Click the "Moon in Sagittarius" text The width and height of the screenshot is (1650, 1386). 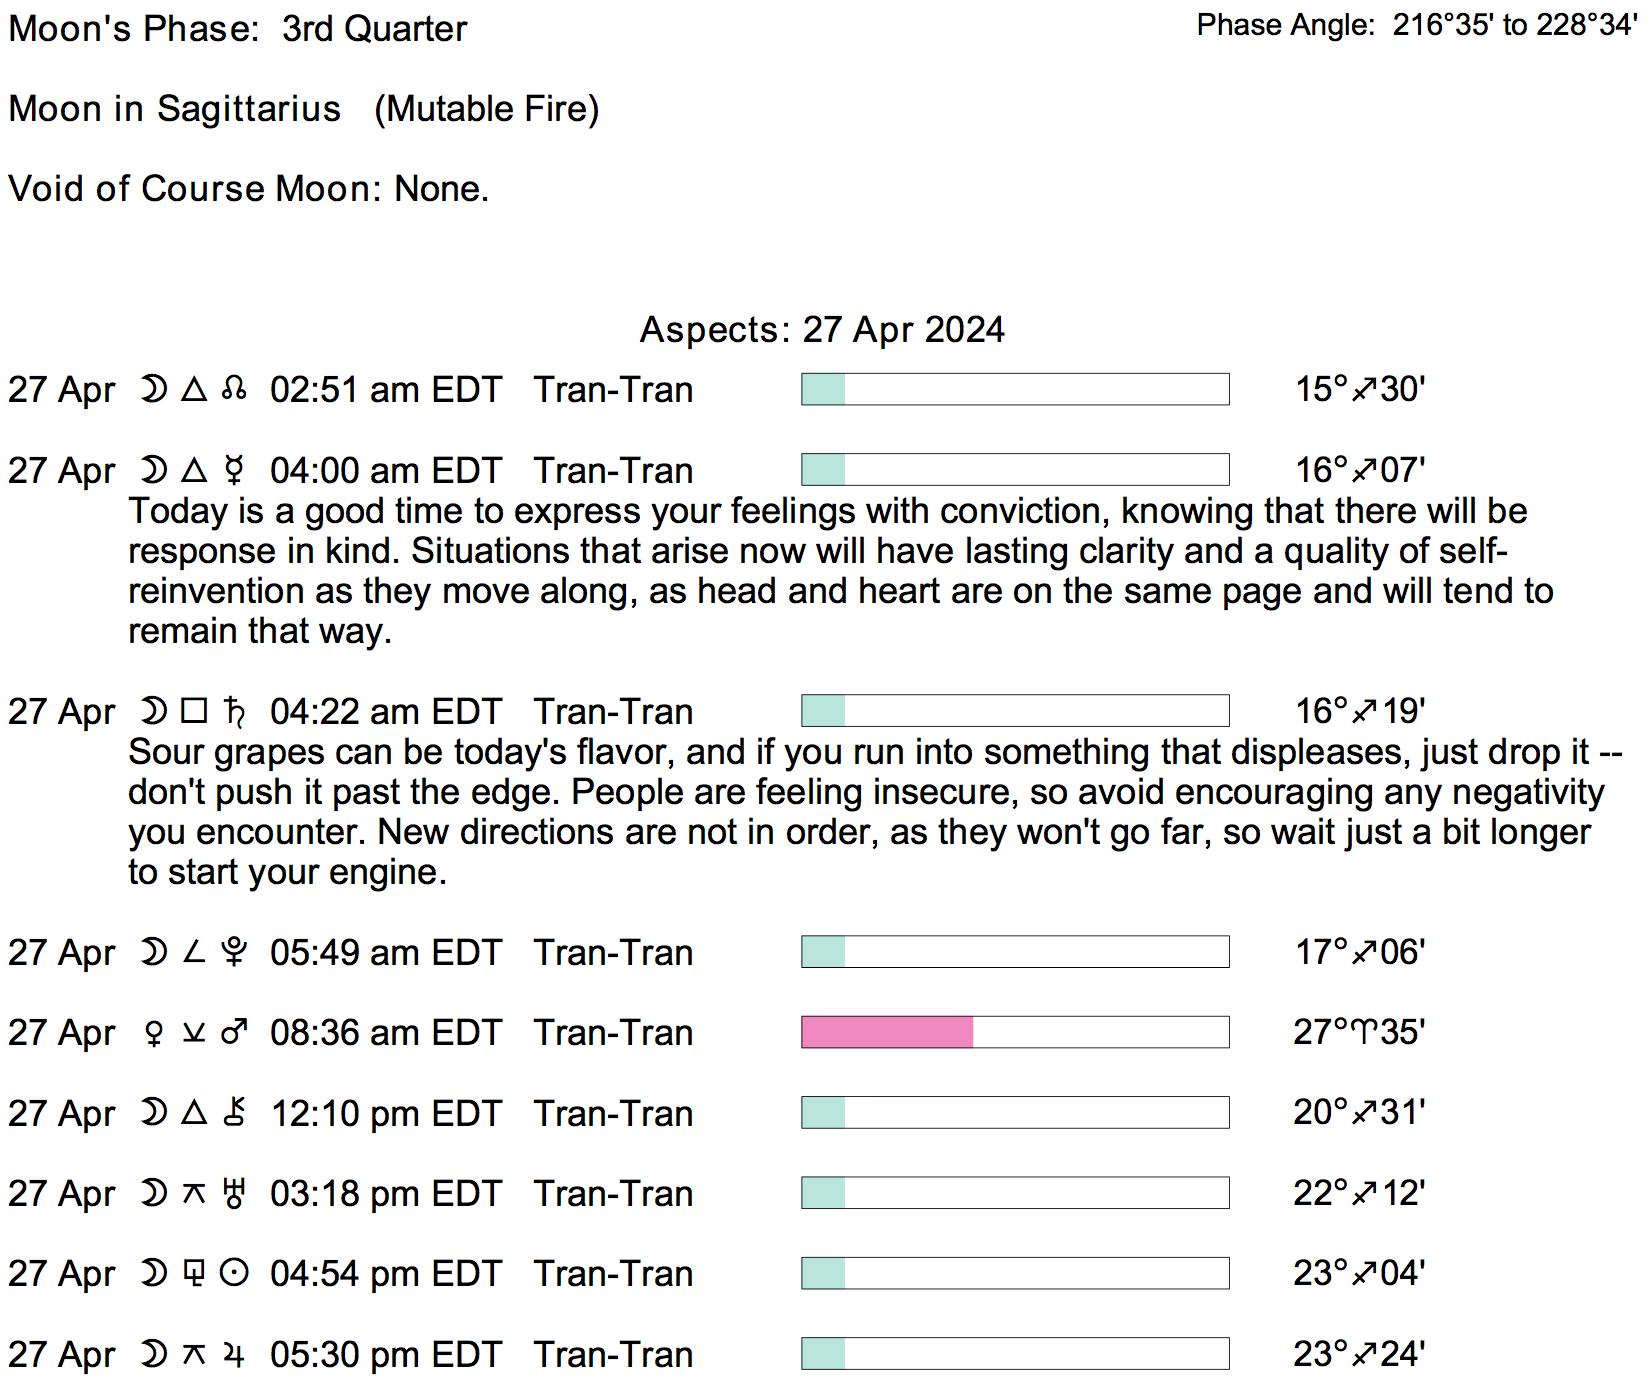[x=175, y=108]
